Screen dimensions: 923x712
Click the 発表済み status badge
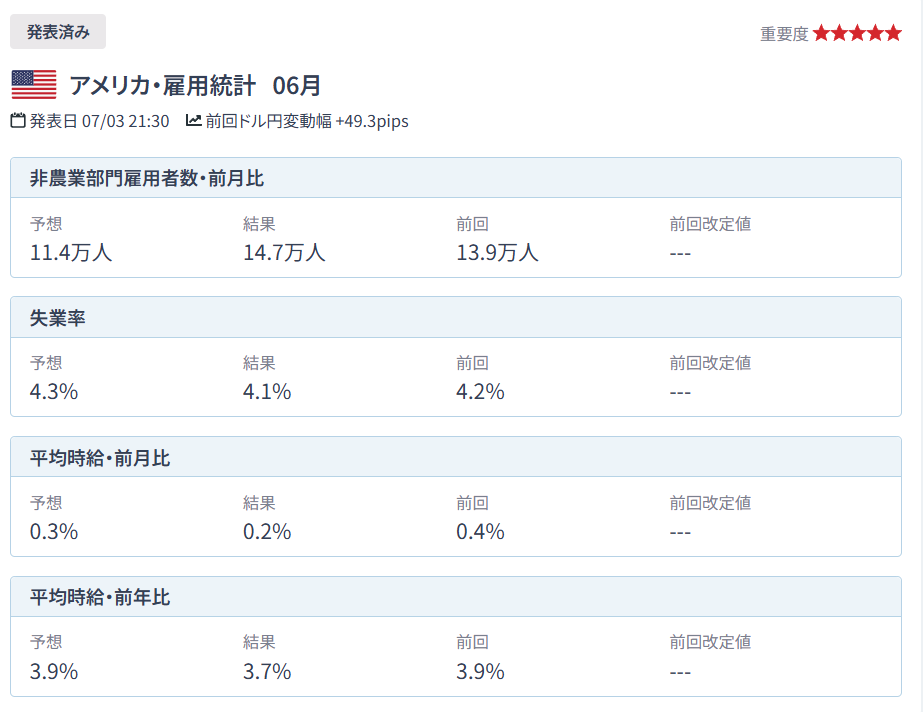click(58, 32)
